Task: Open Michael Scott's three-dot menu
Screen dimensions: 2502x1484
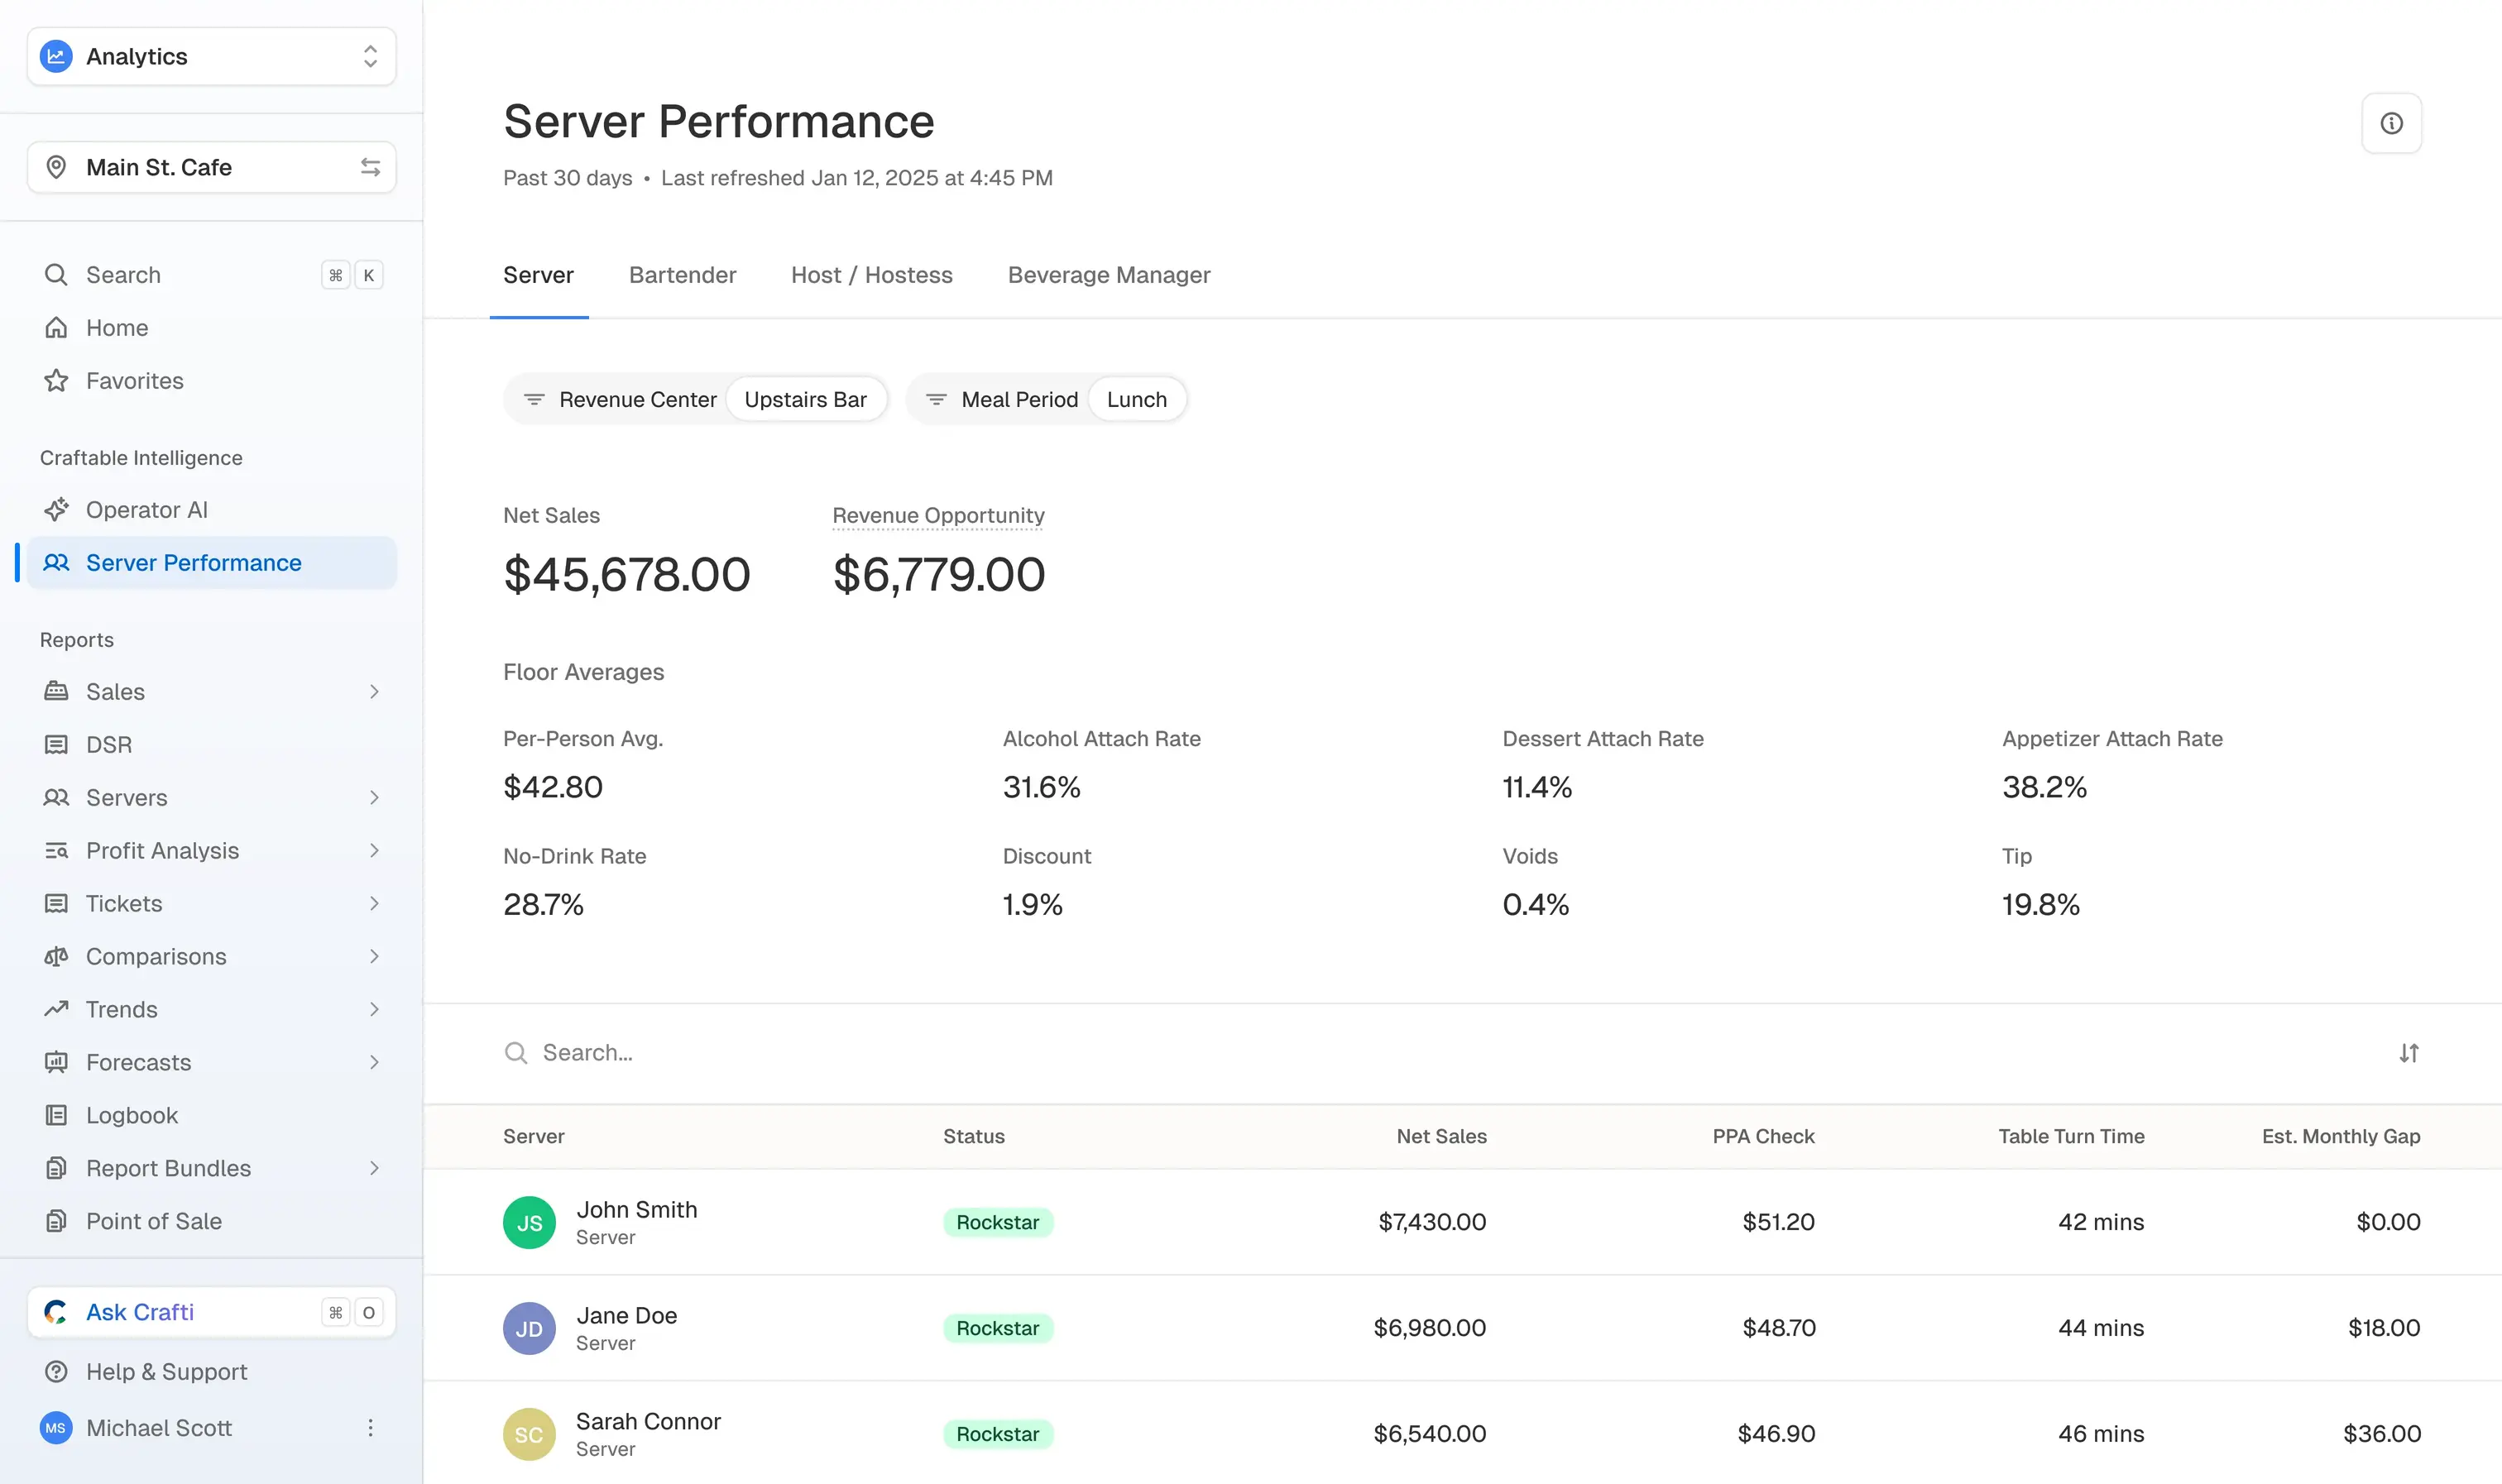Action: (370, 1428)
